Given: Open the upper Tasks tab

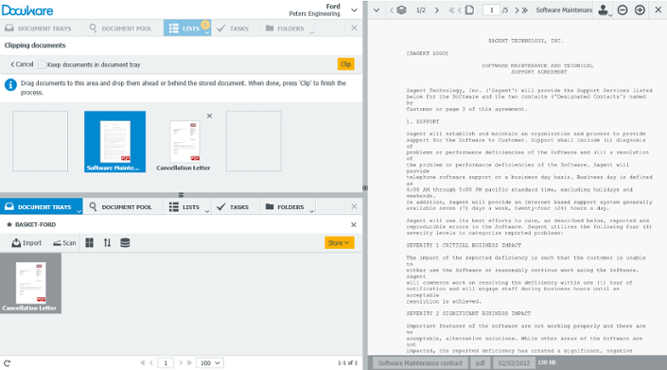Looking at the screenshot, I should point(233,28).
